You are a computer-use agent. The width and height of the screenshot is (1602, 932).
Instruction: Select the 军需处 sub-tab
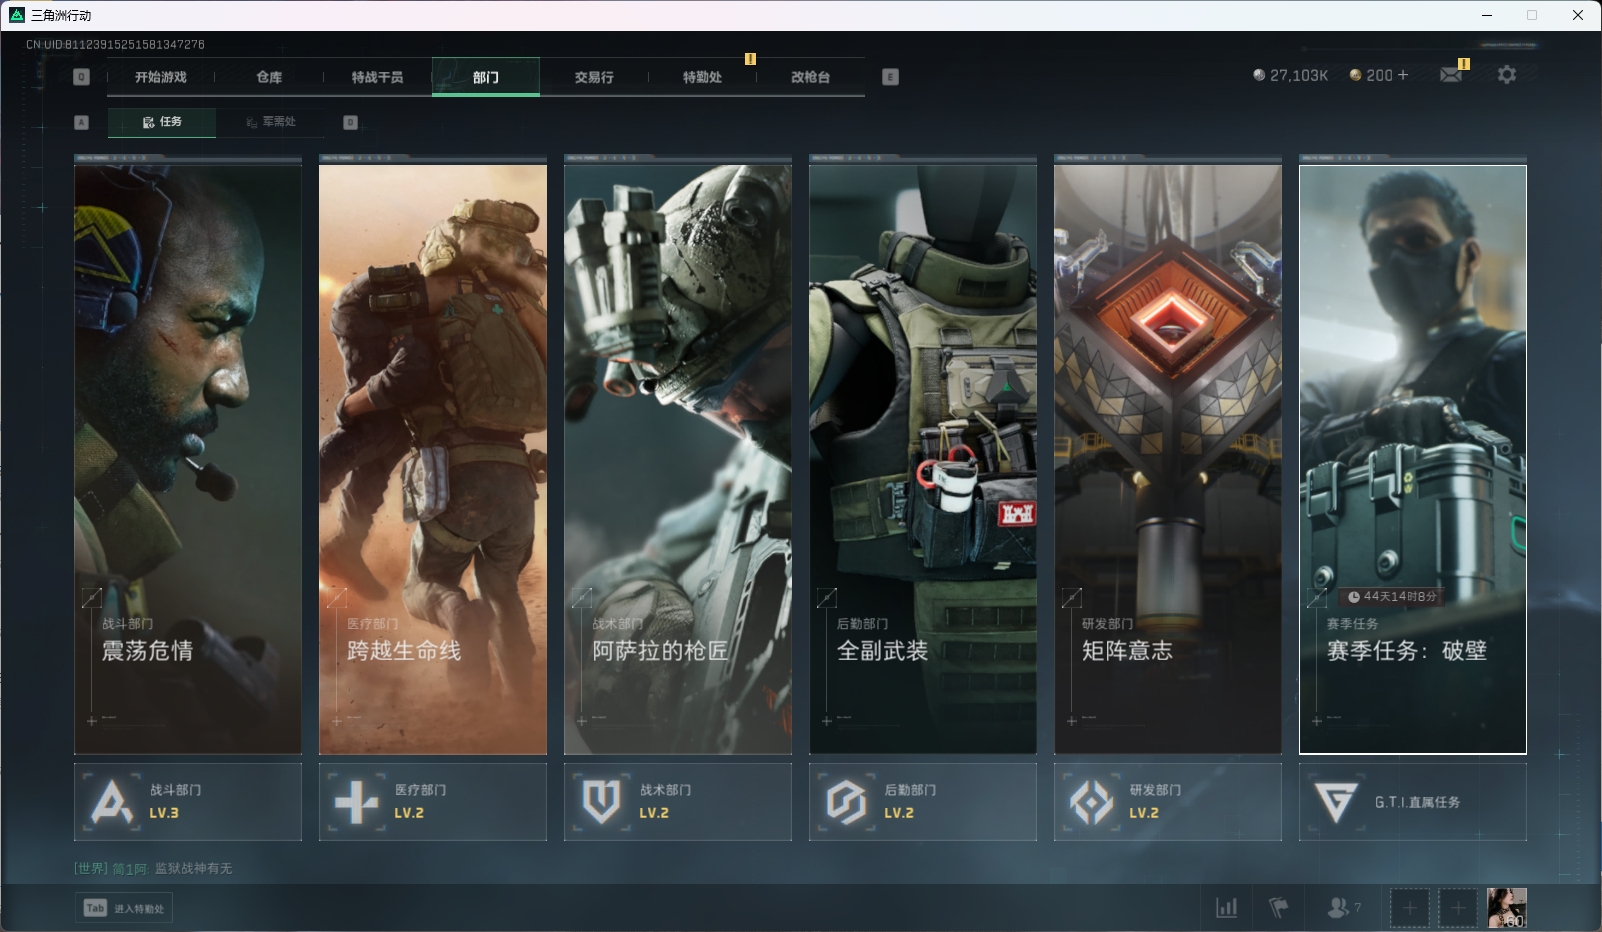(271, 122)
